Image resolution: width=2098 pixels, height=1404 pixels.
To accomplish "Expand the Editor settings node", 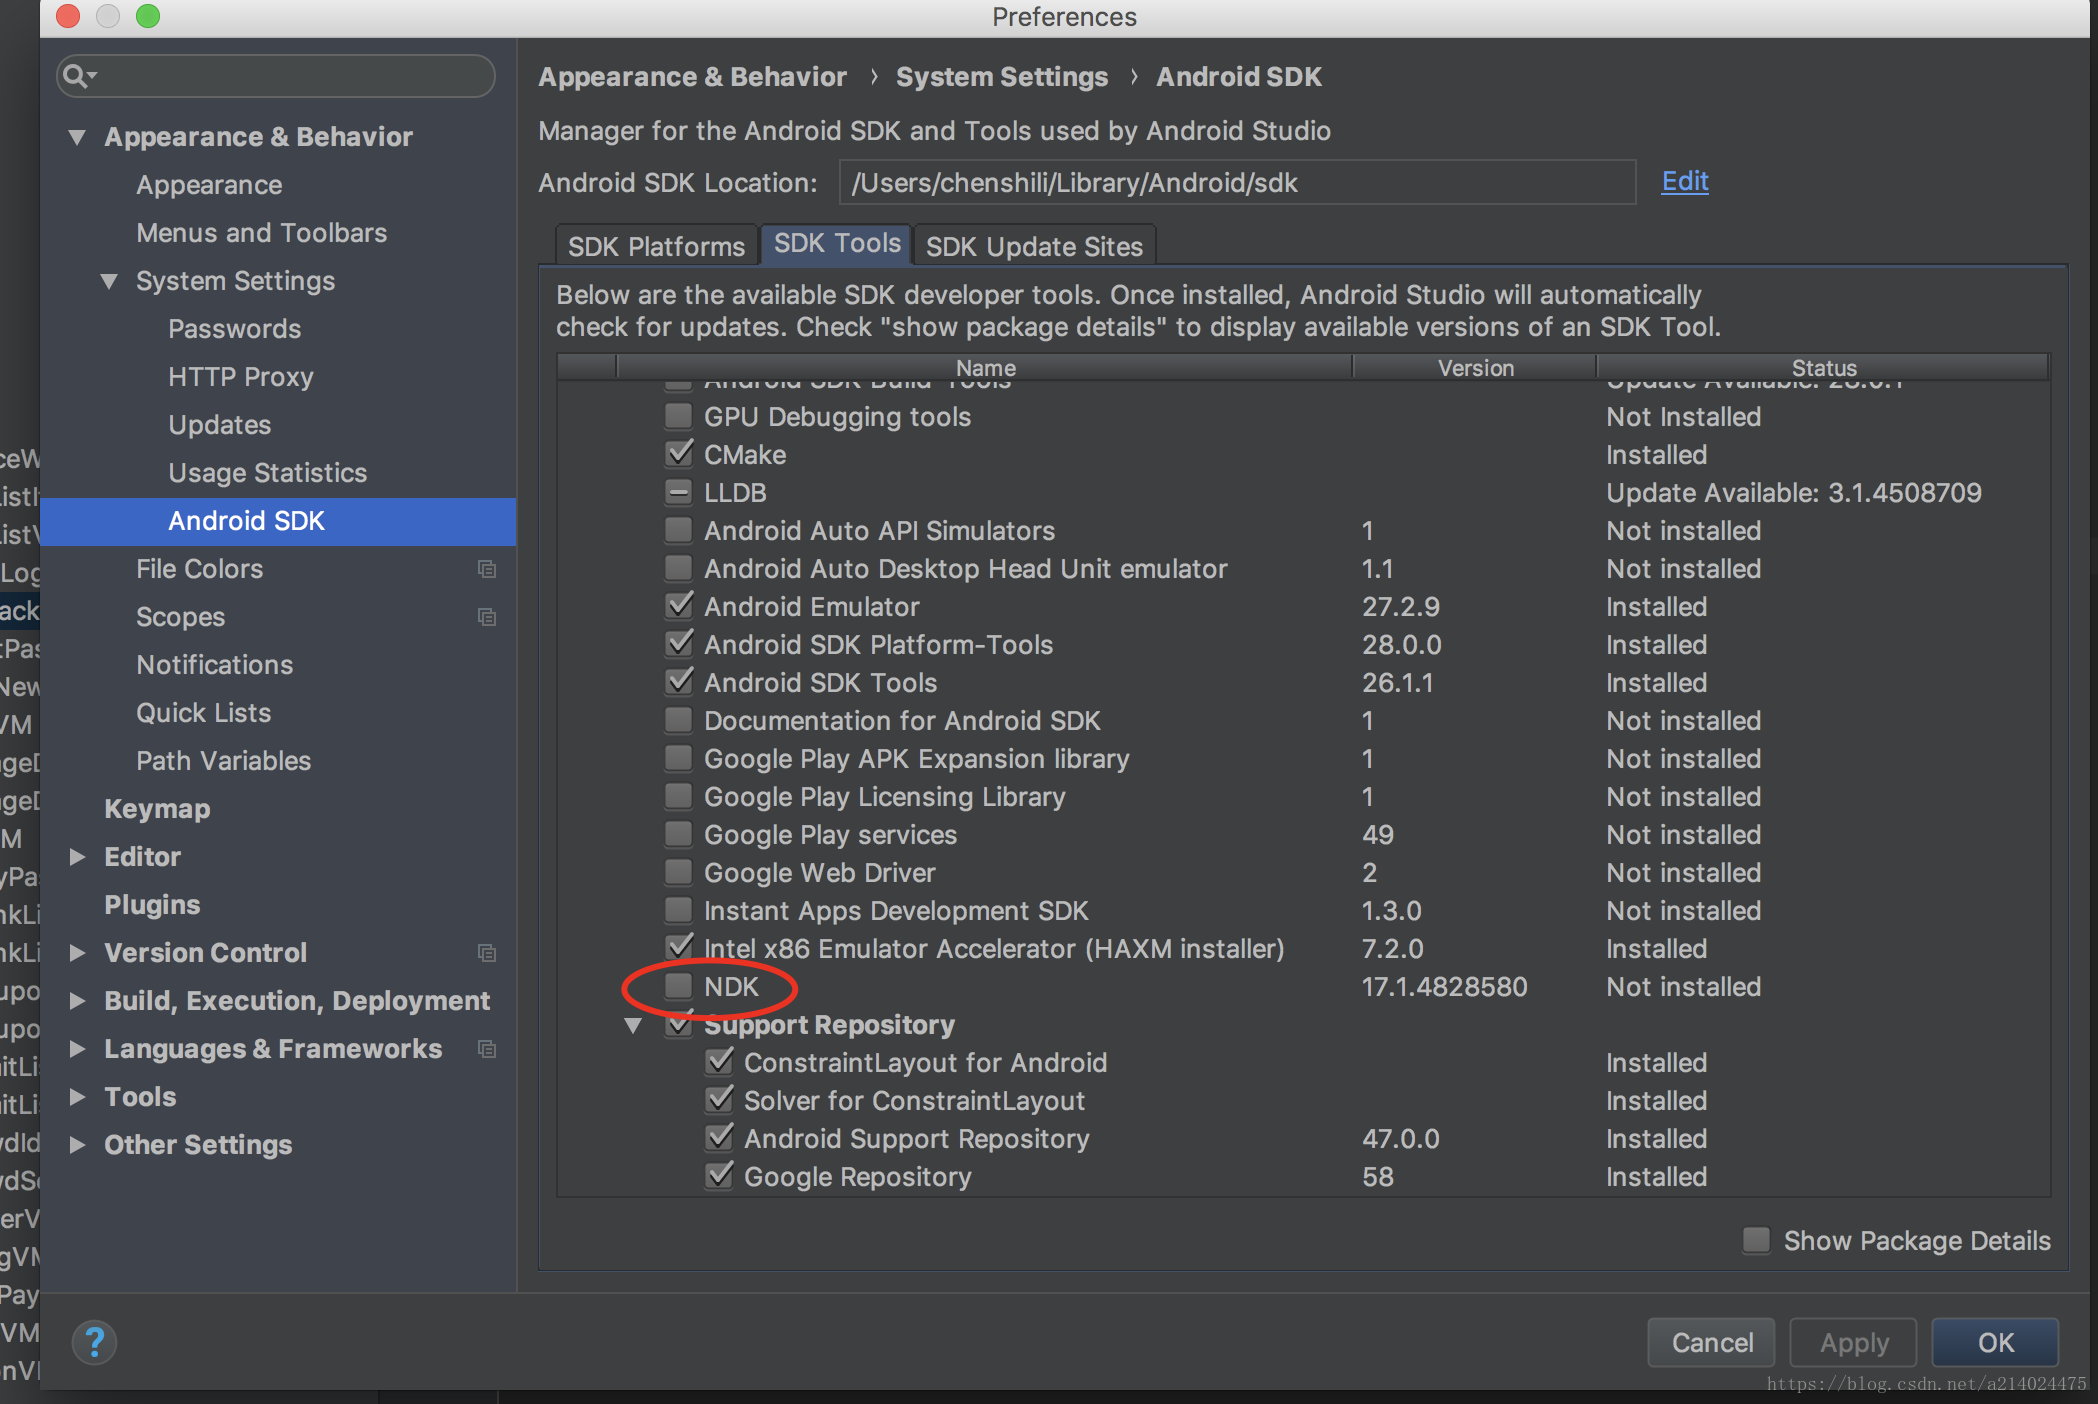I will [x=77, y=857].
